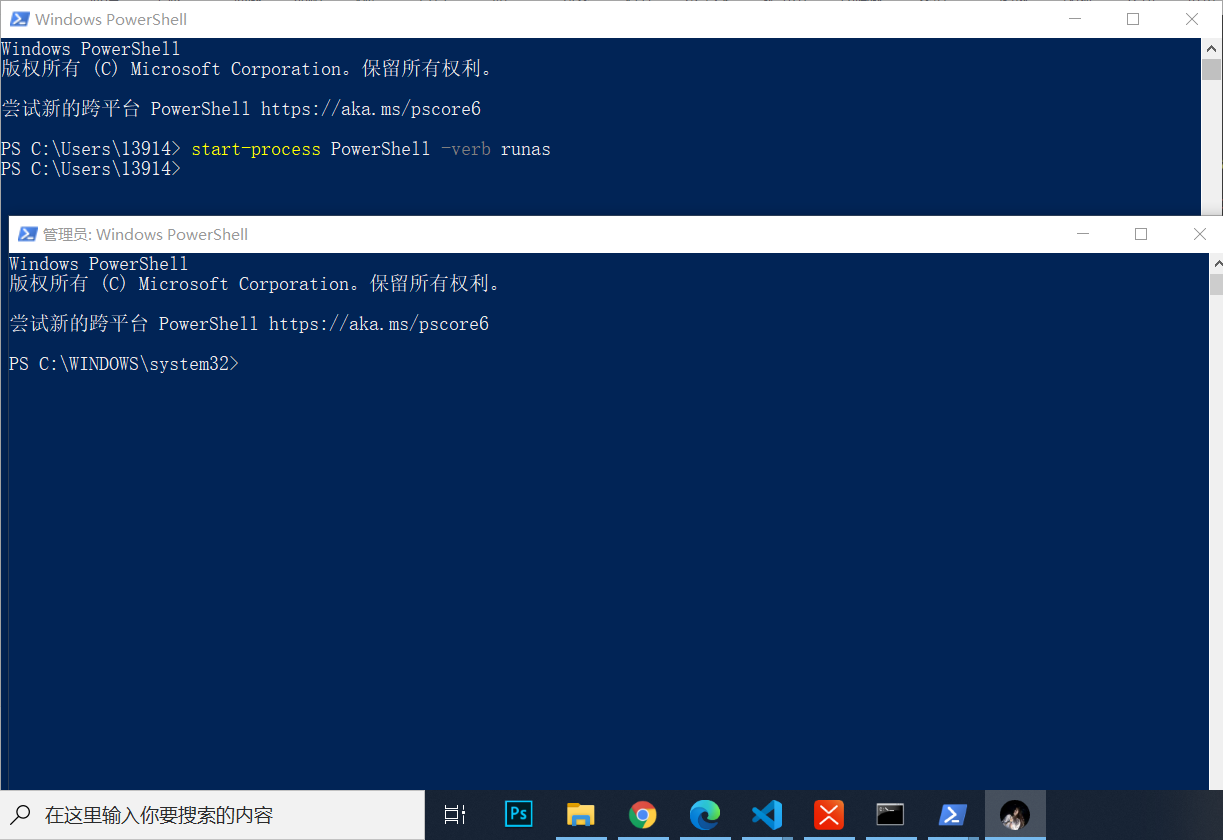Open Microsoft Edge from the taskbar

(x=705, y=814)
